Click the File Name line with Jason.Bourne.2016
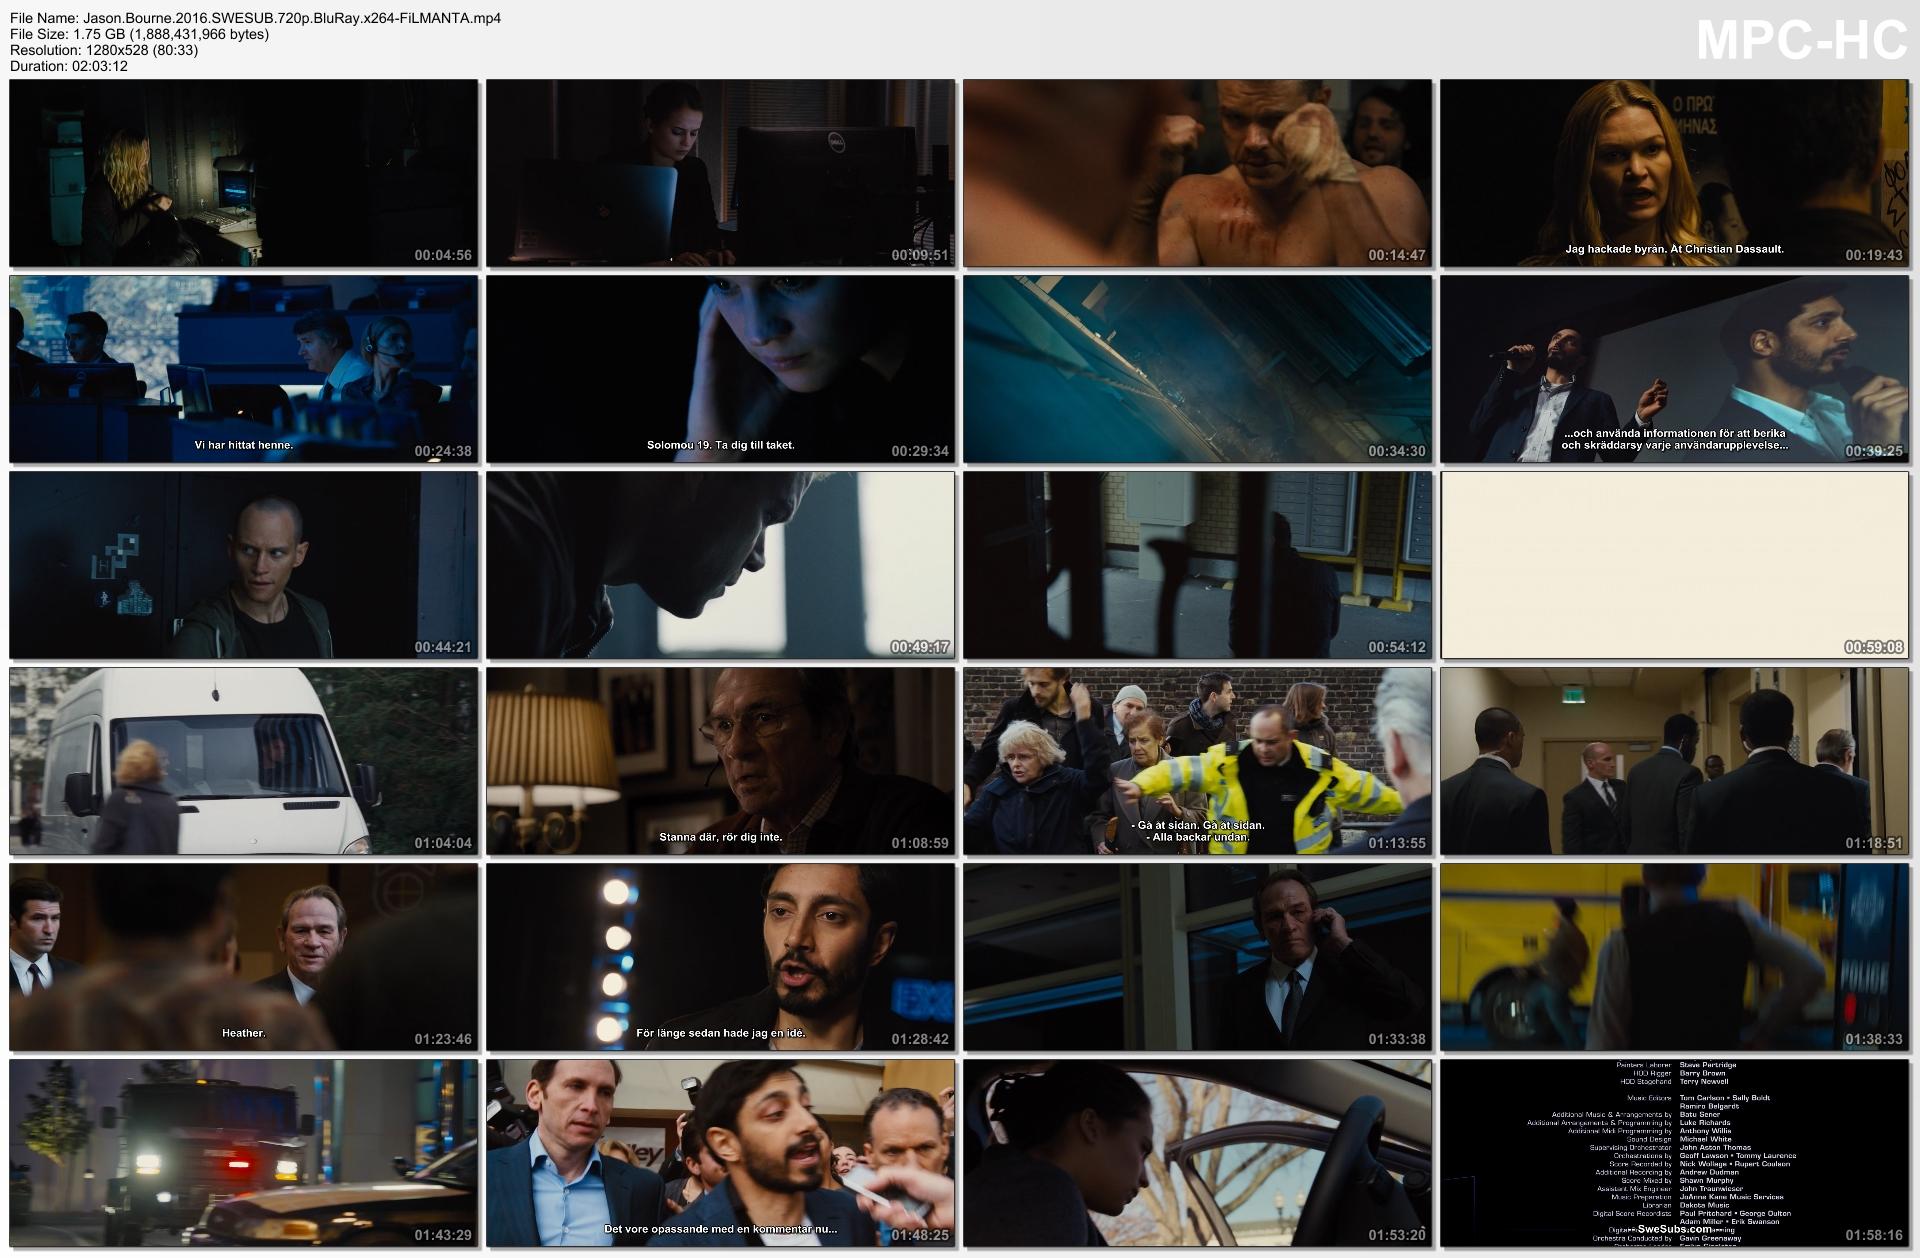Screen dimensions: 1920x1258 [256, 18]
